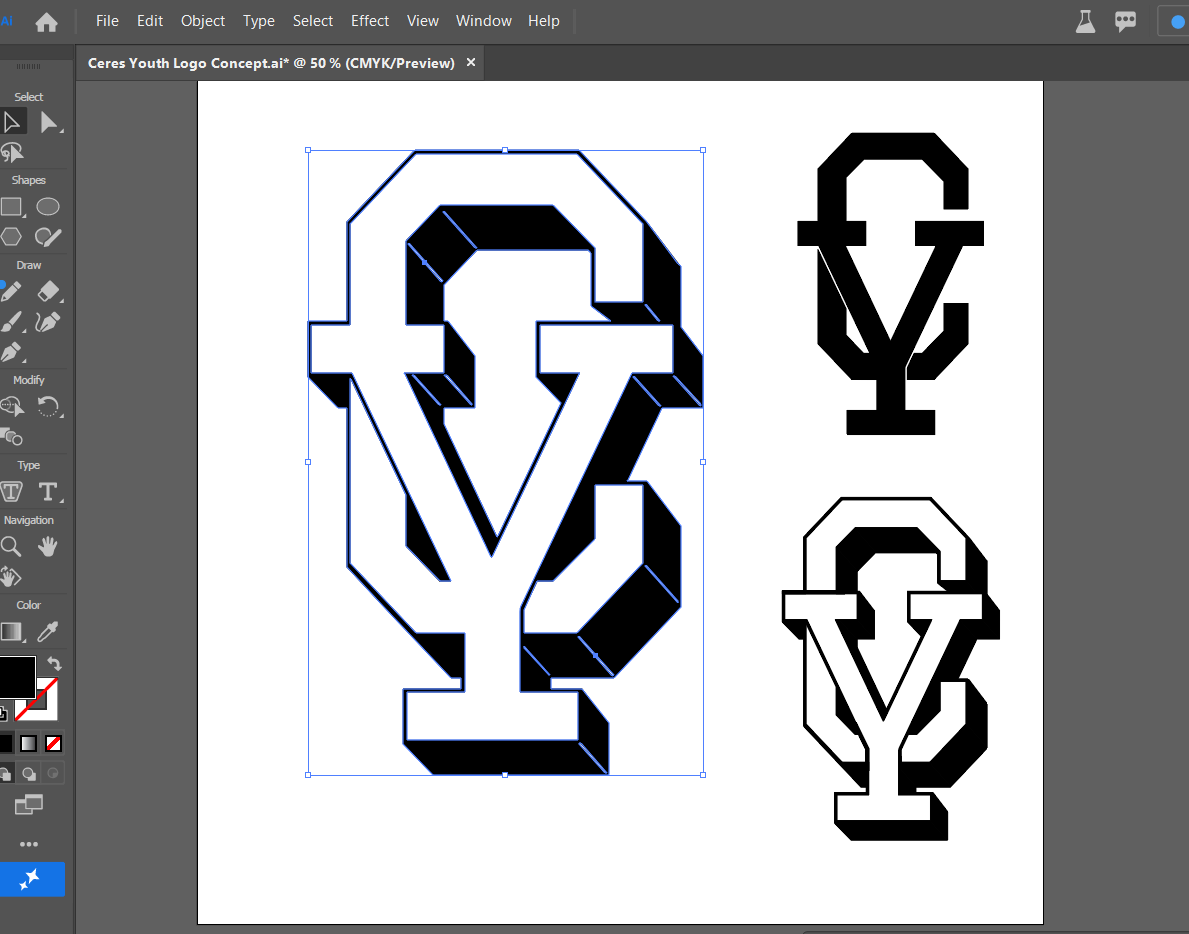1189x934 pixels.
Task: Pick the Hand pan tool
Action: click(x=48, y=547)
